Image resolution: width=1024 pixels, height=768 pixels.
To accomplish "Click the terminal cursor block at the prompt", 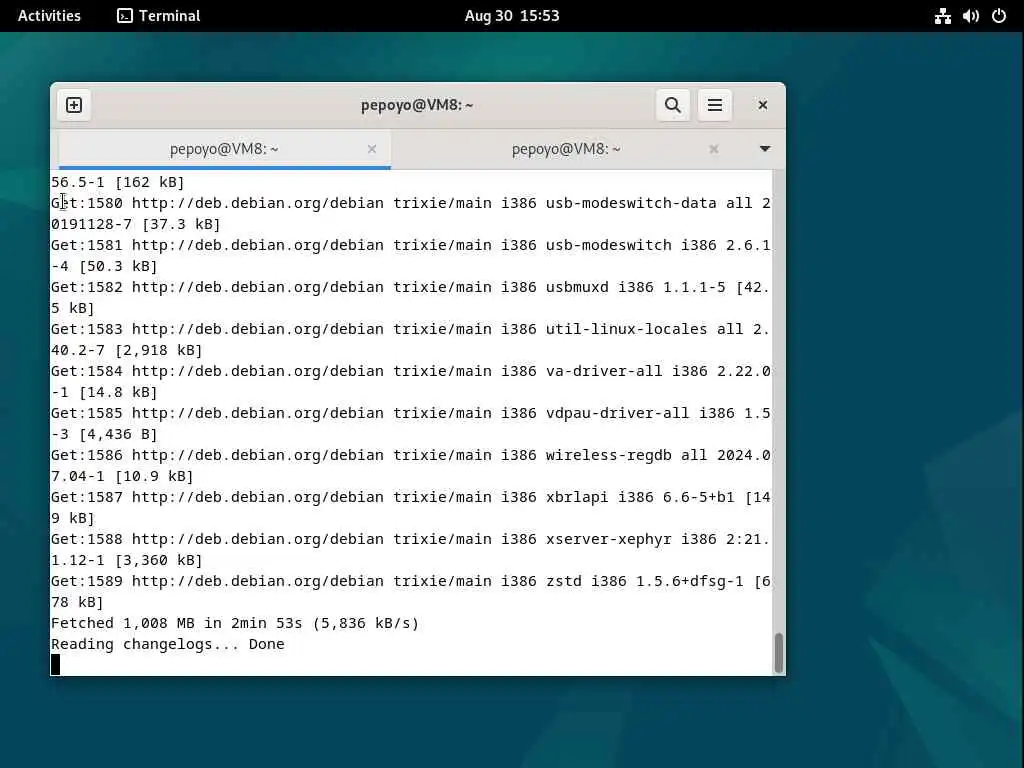I will pyautogui.click(x=56, y=665).
